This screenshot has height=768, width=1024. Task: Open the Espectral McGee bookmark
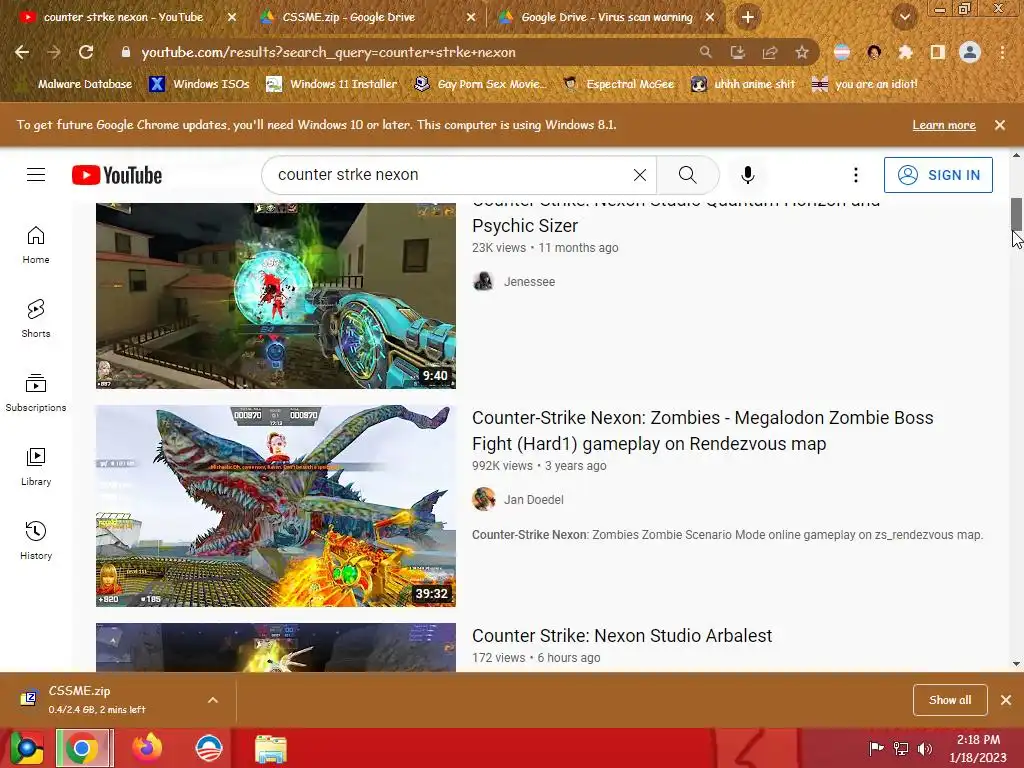[x=618, y=84]
